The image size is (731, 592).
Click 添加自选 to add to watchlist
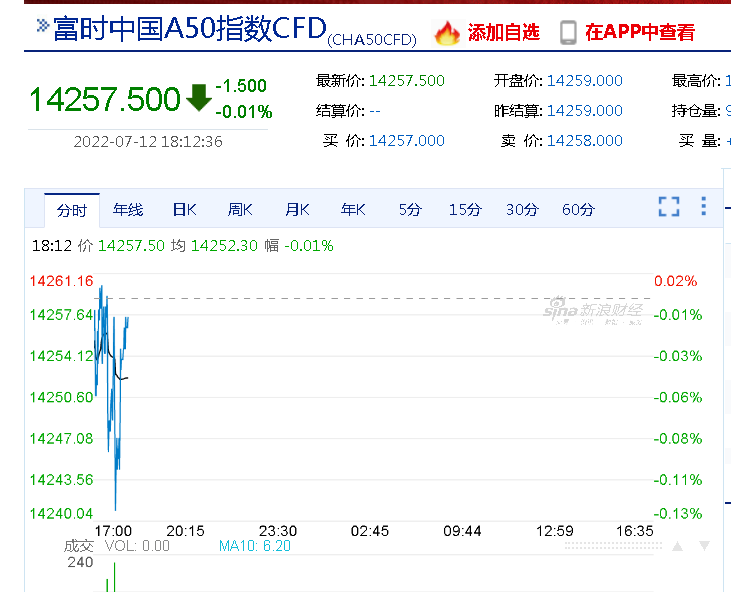click(x=503, y=33)
